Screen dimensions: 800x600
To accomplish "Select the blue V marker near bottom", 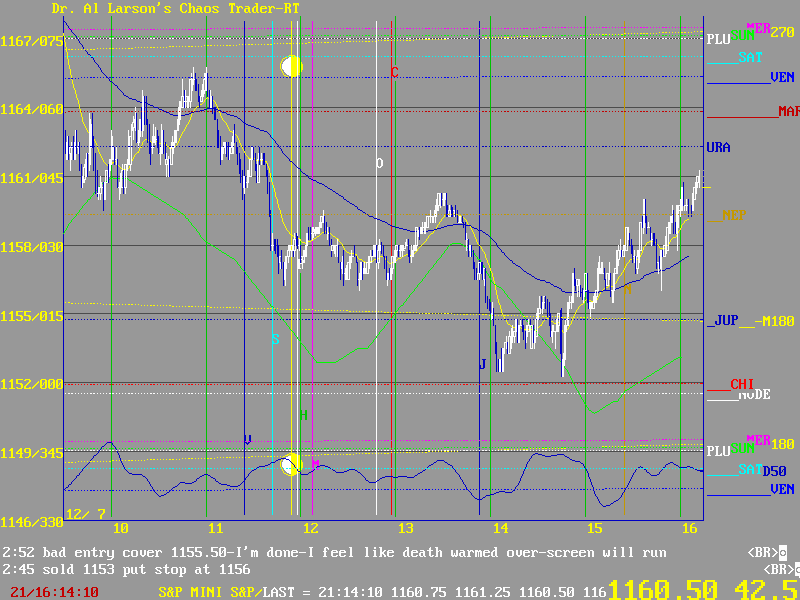I will click(x=247, y=439).
